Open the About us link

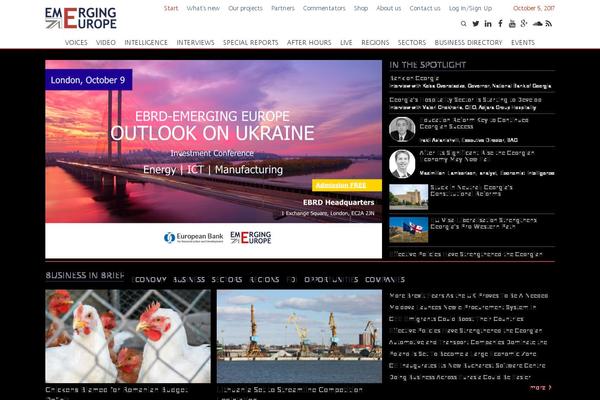(389, 8)
